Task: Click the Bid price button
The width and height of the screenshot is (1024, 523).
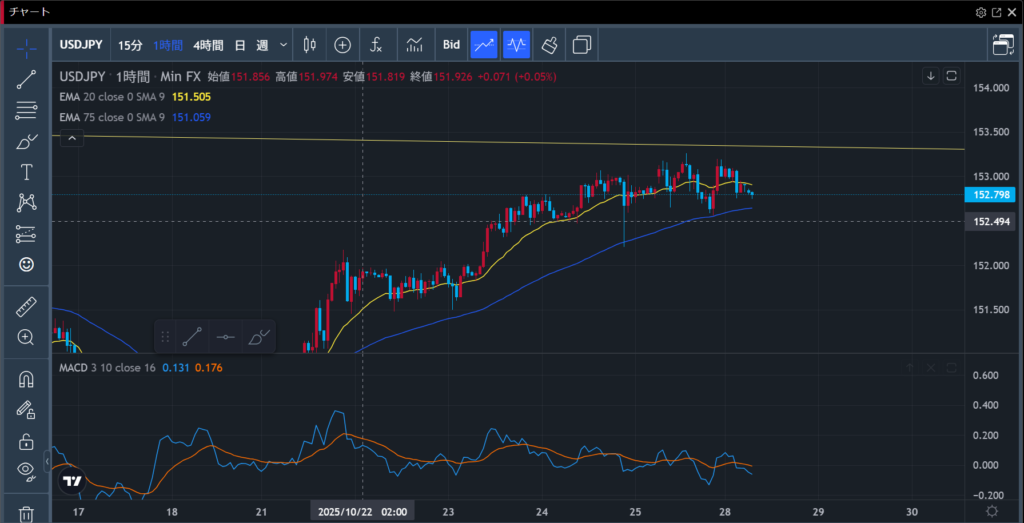Action: [x=451, y=45]
